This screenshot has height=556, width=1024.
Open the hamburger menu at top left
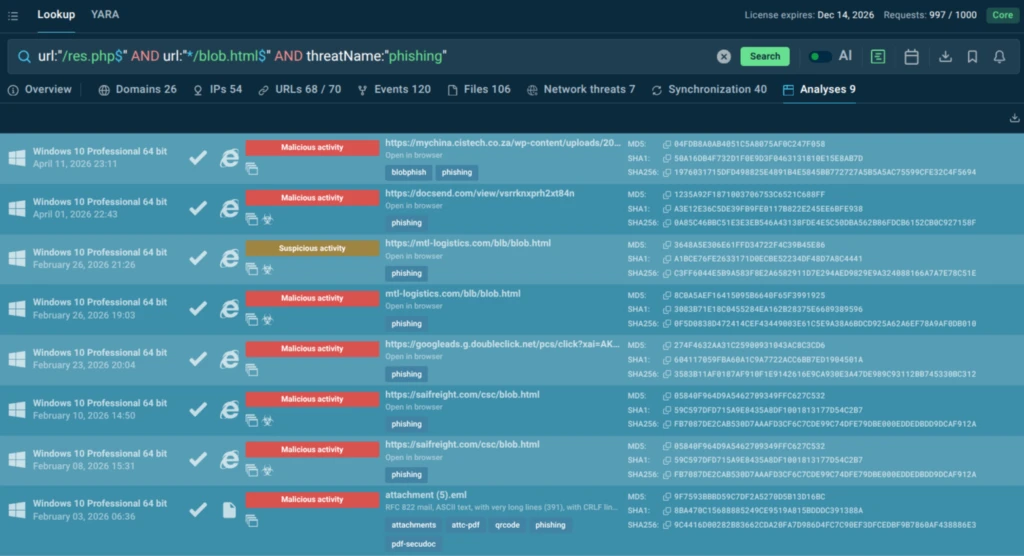[13, 15]
